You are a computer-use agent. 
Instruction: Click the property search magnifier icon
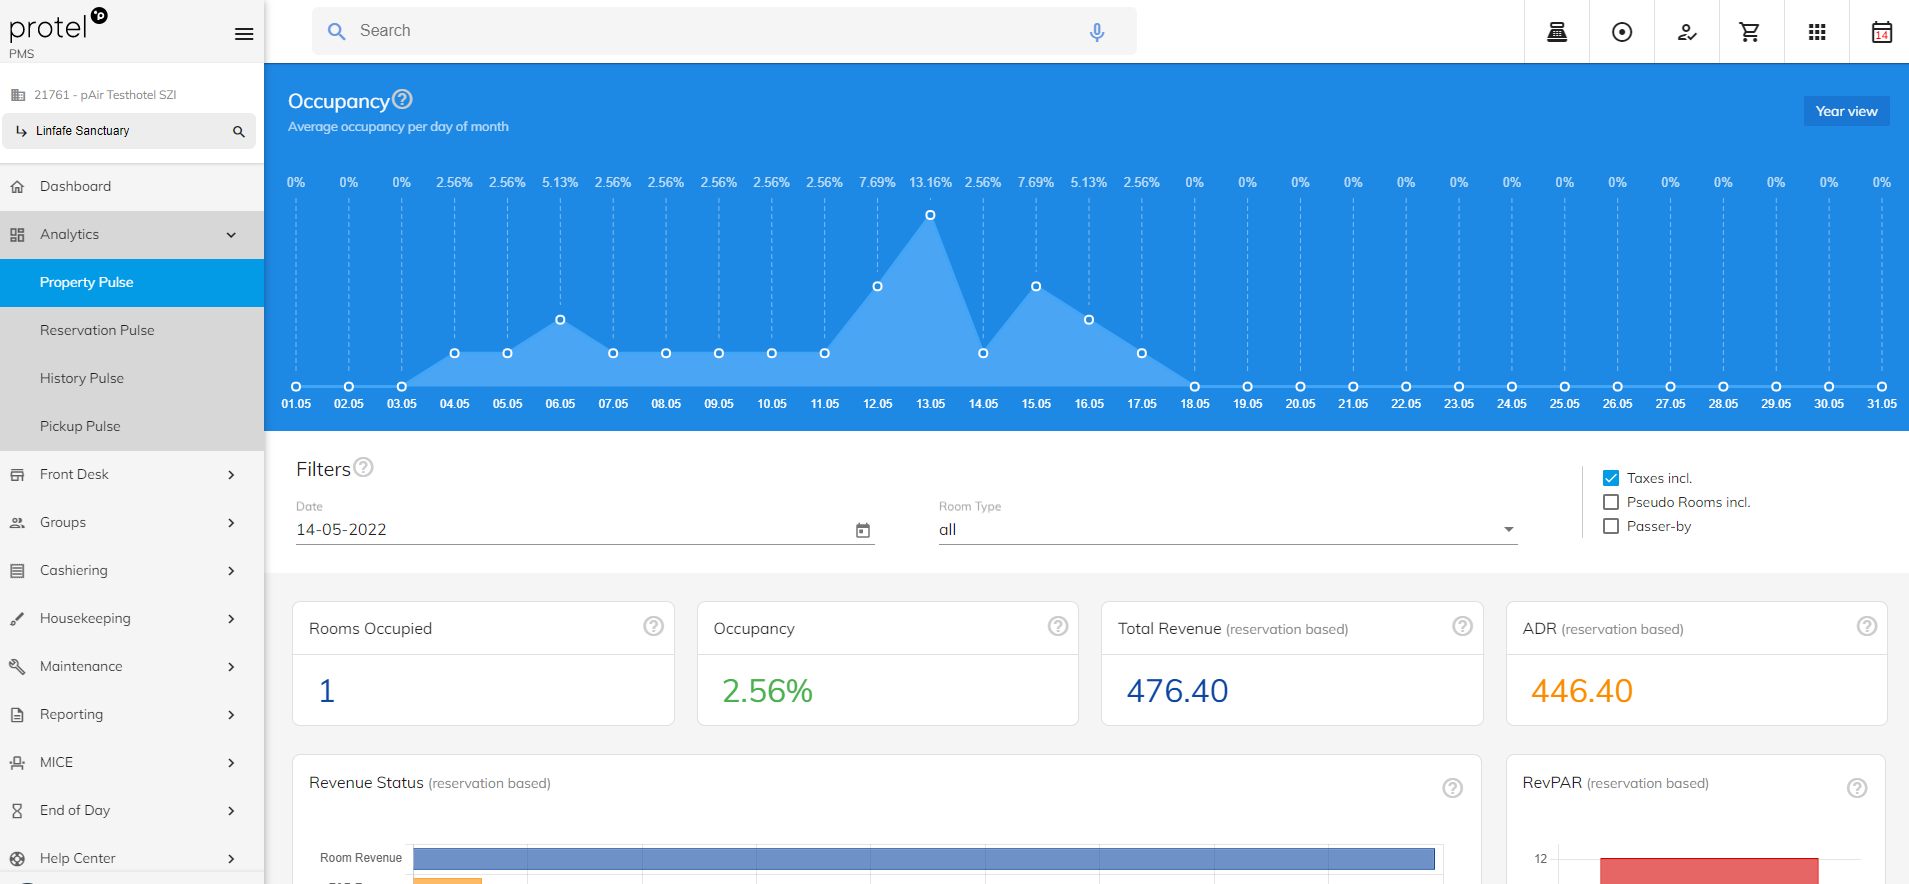coord(239,131)
